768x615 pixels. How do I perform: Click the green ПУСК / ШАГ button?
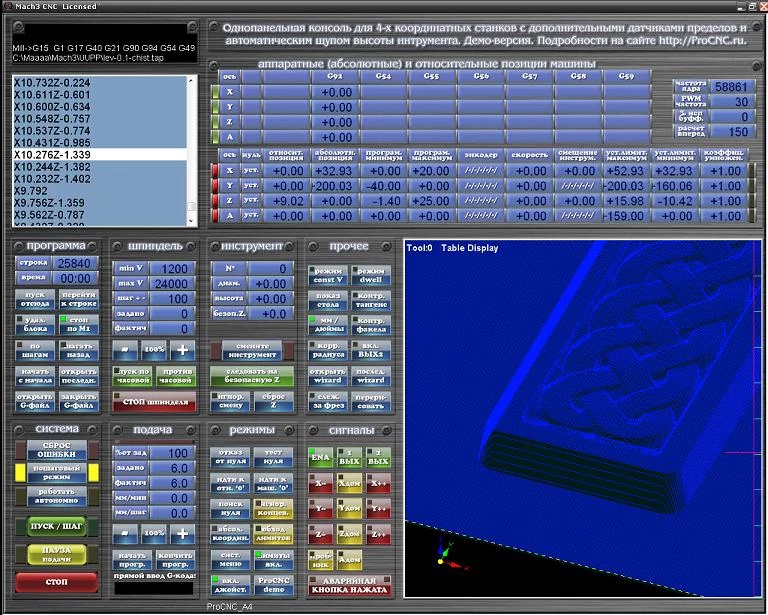tap(57, 526)
